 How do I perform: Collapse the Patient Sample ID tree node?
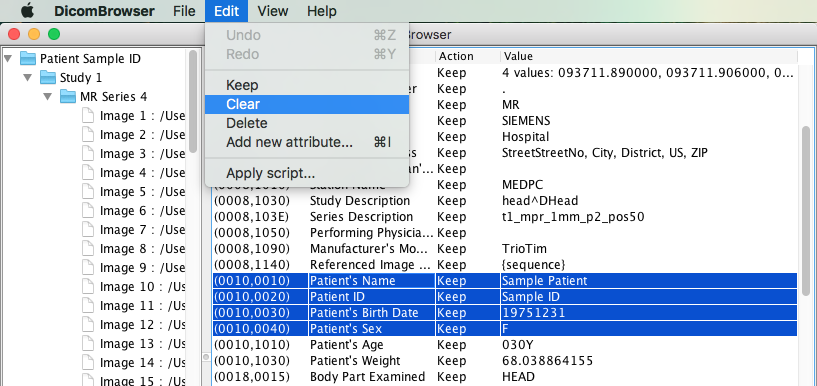[x=7, y=58]
